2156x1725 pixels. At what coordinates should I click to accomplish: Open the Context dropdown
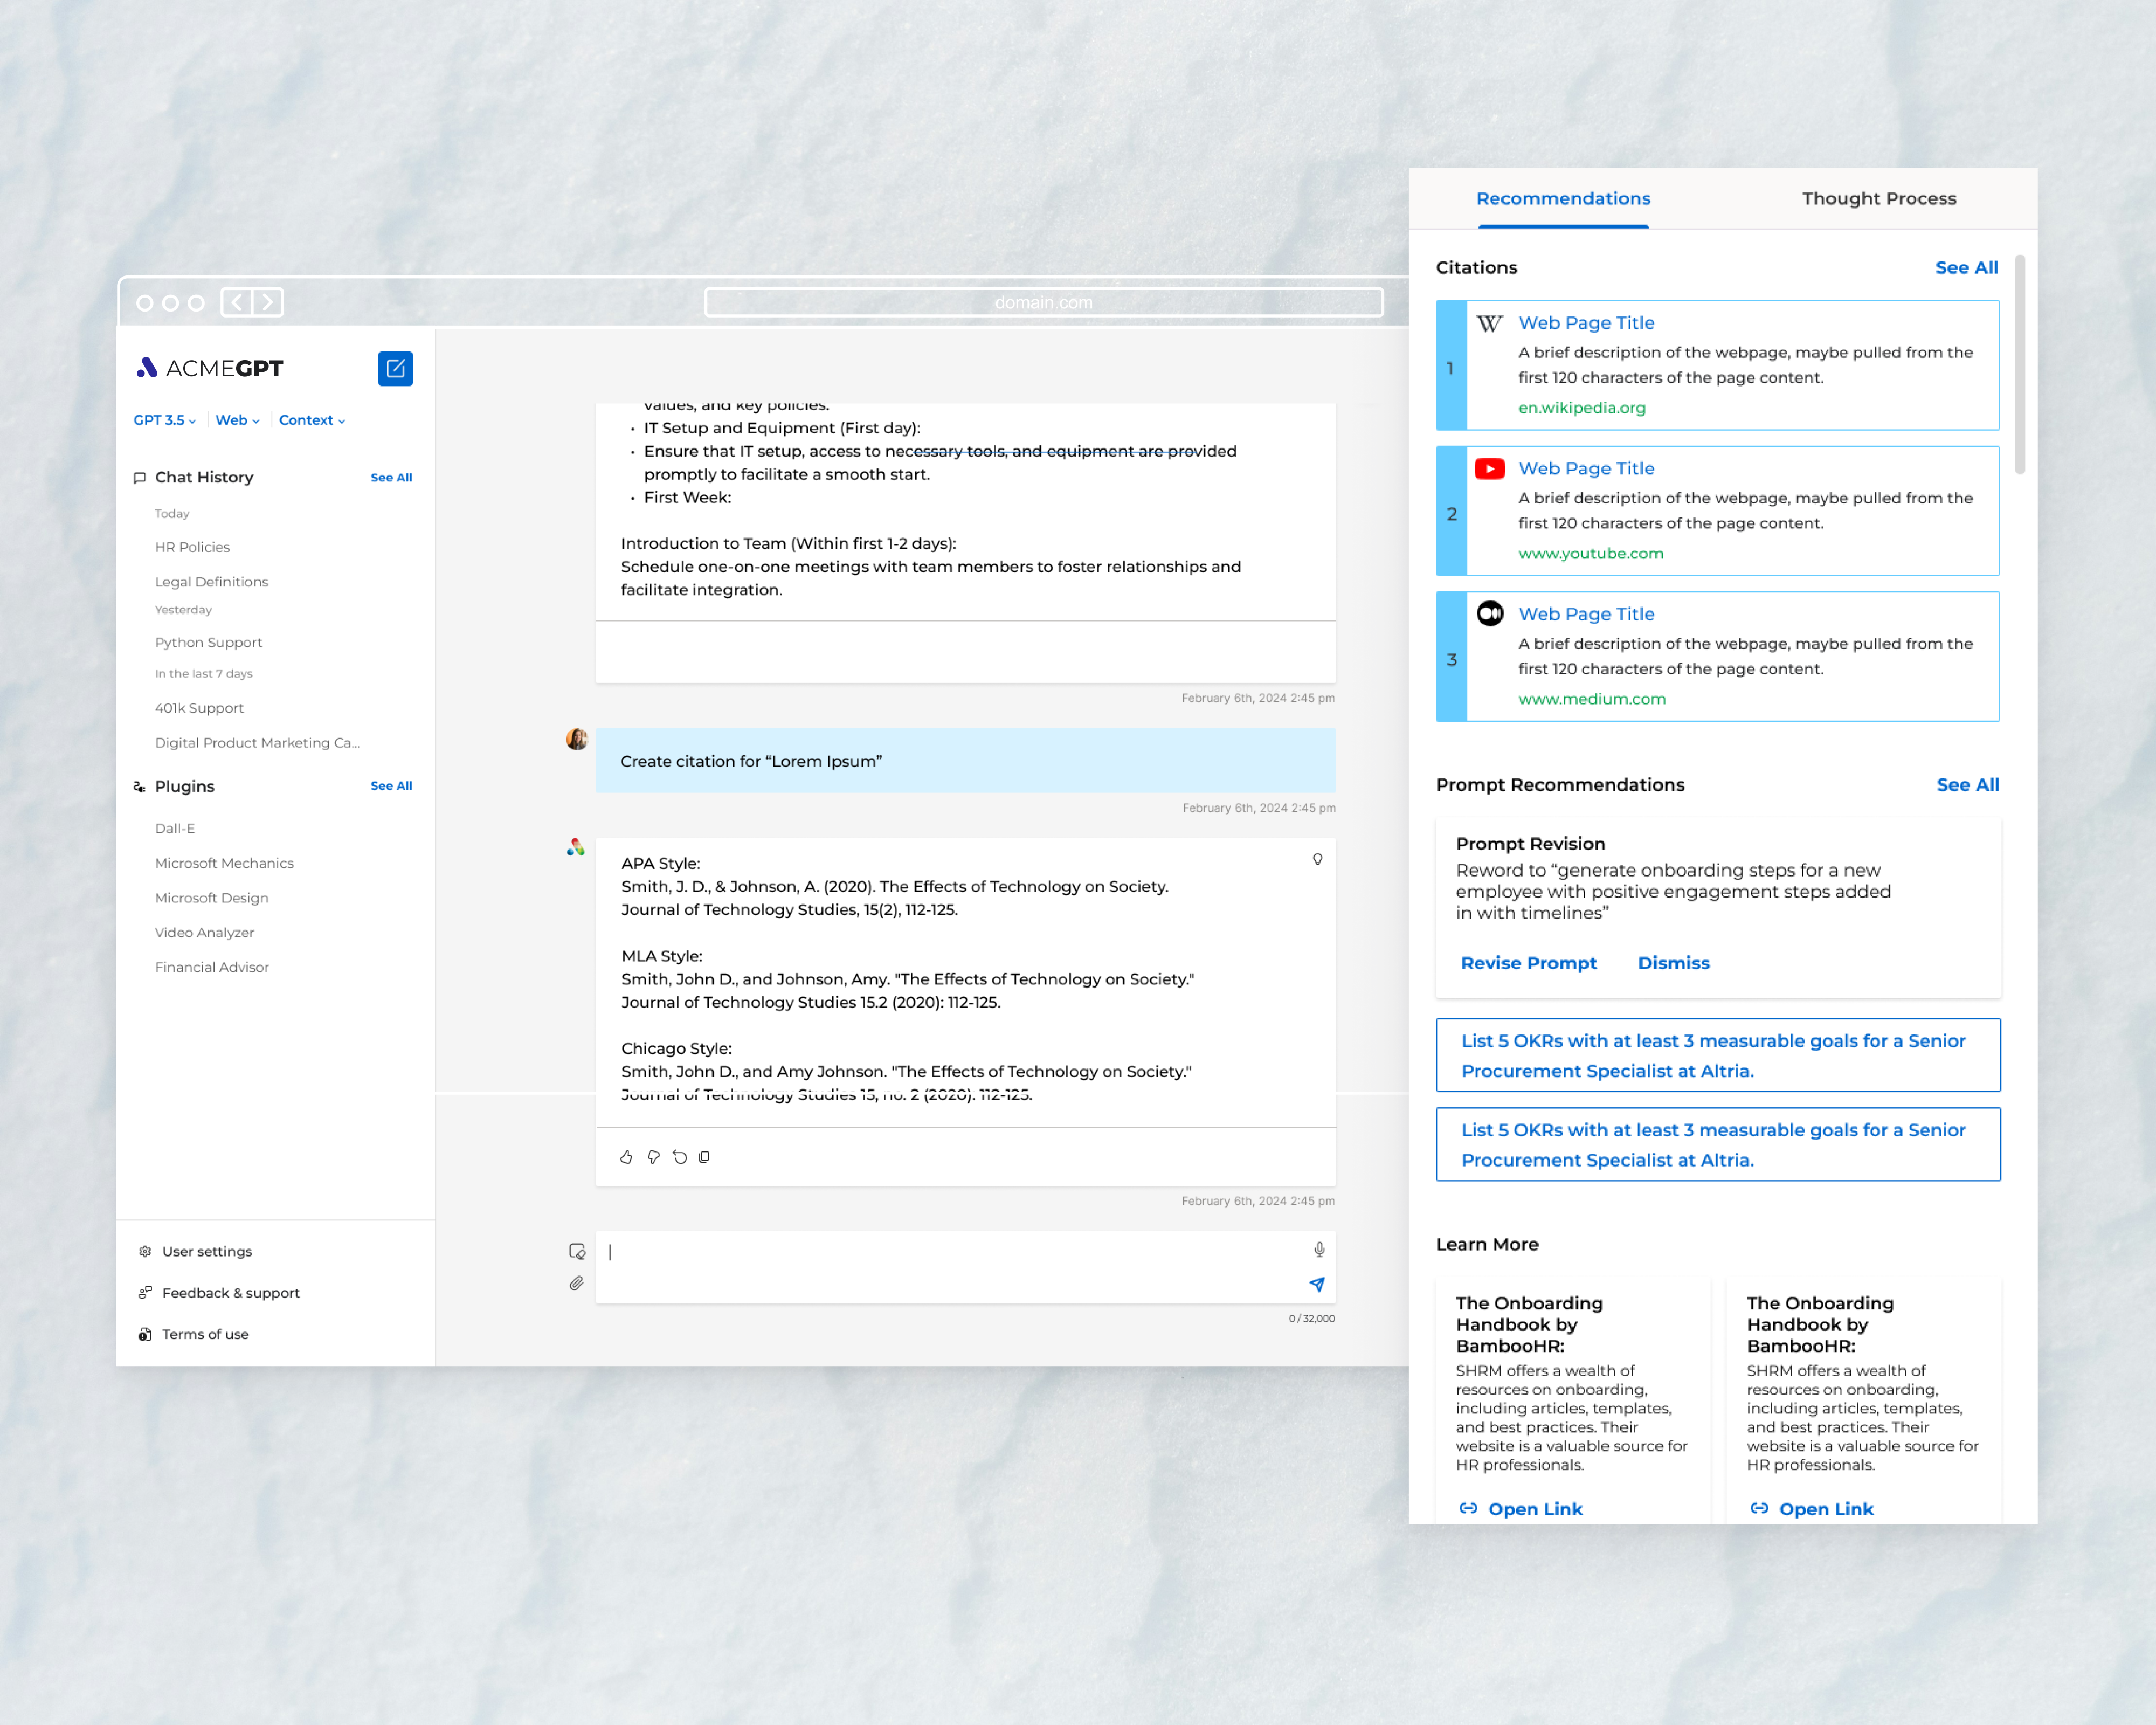coord(312,420)
